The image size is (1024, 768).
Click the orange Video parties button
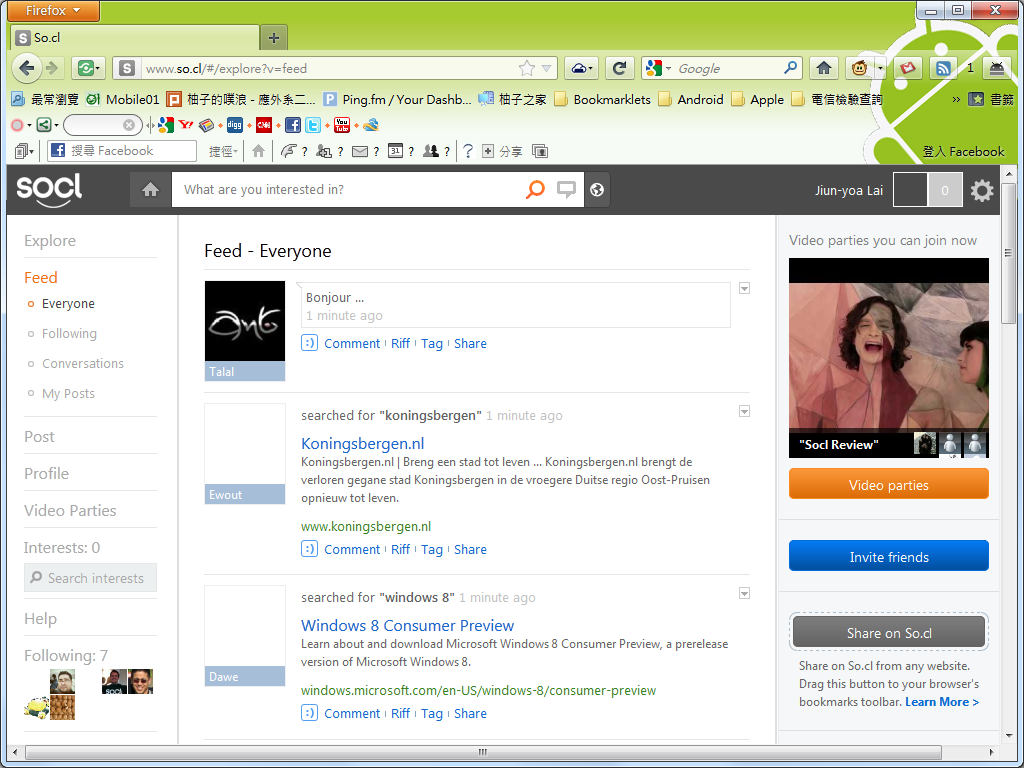(x=888, y=485)
